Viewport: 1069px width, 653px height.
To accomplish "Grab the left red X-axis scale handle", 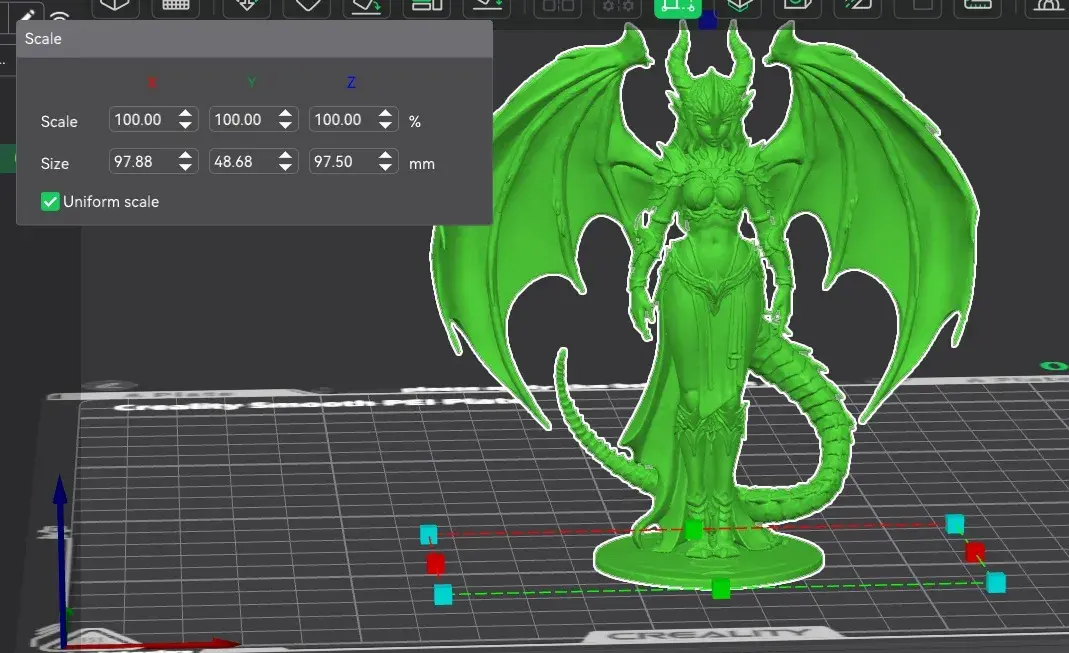I will coord(436,564).
